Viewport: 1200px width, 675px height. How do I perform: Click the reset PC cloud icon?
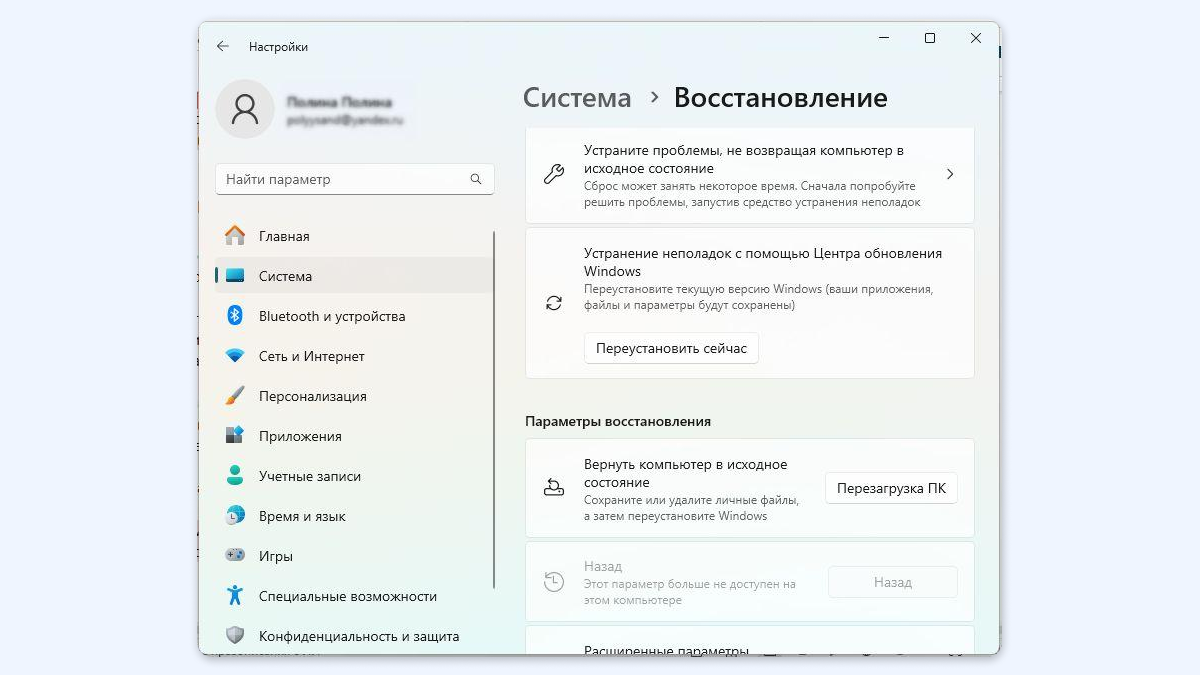[x=554, y=488]
